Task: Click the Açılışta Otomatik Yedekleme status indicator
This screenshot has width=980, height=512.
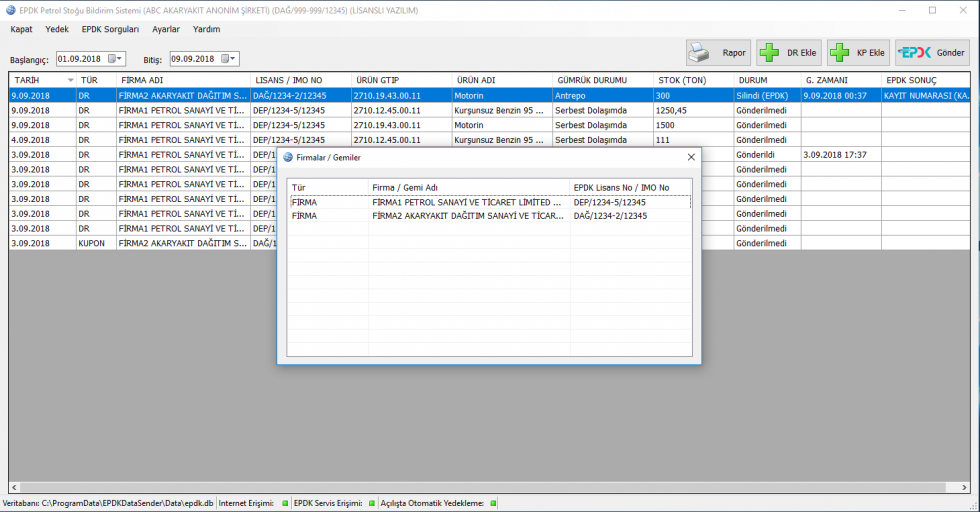Action: pos(493,503)
